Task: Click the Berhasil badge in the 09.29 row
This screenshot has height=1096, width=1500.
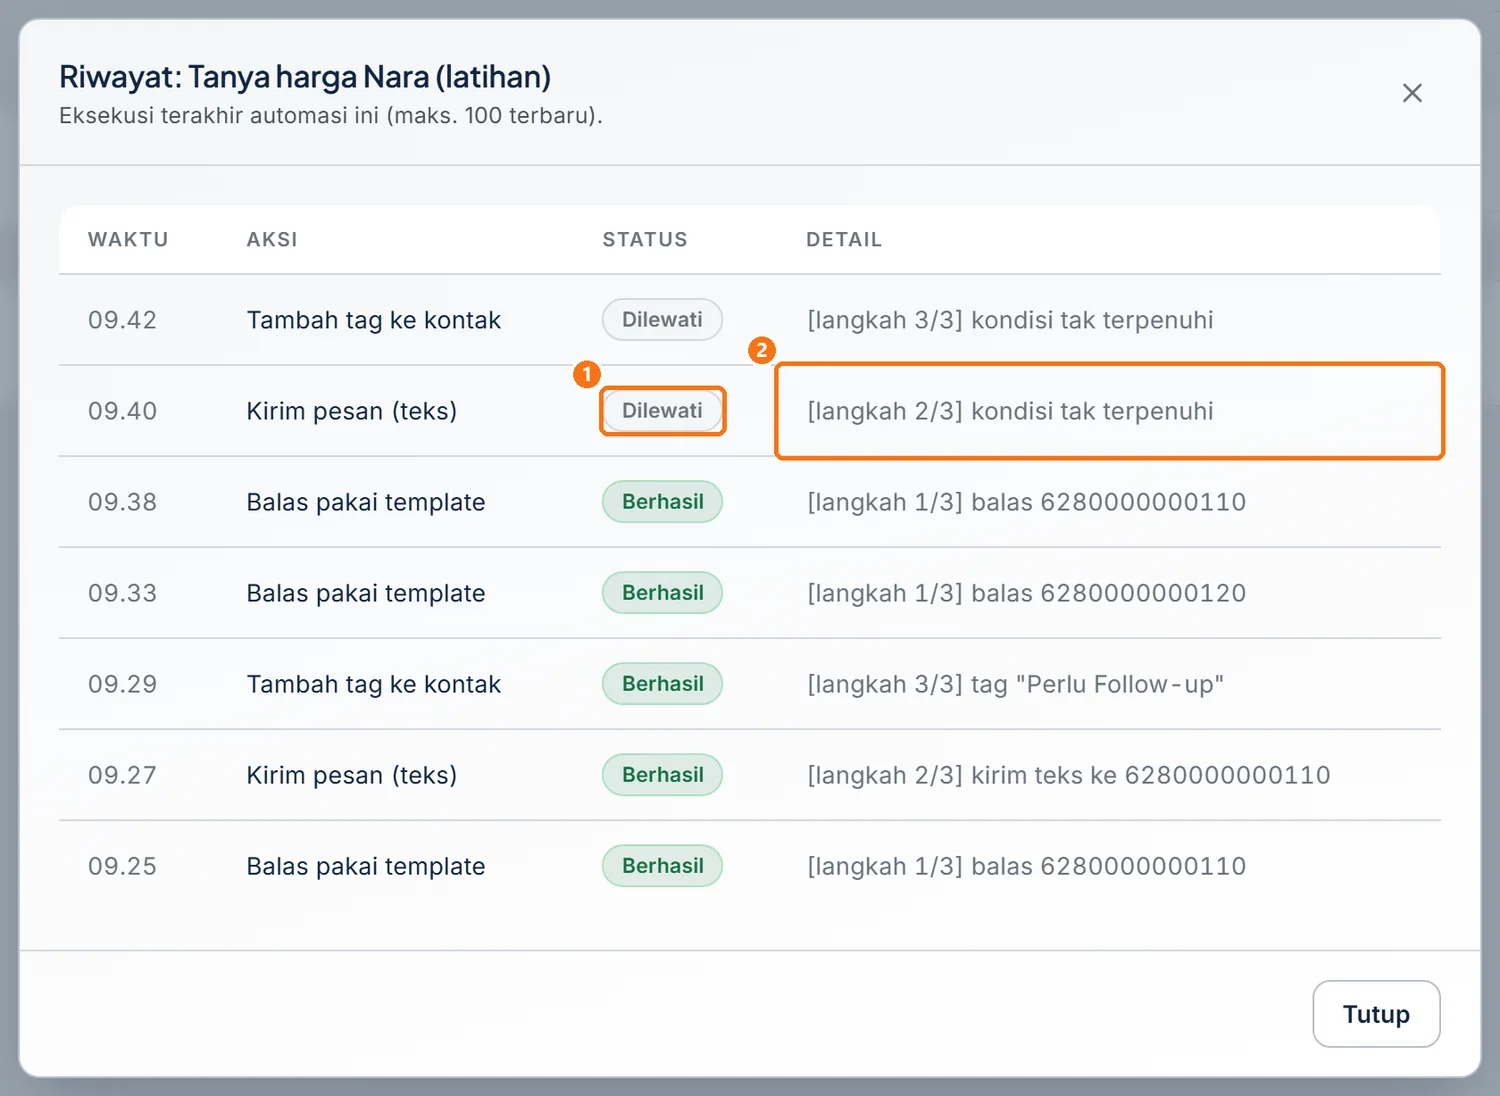Action: (x=662, y=684)
